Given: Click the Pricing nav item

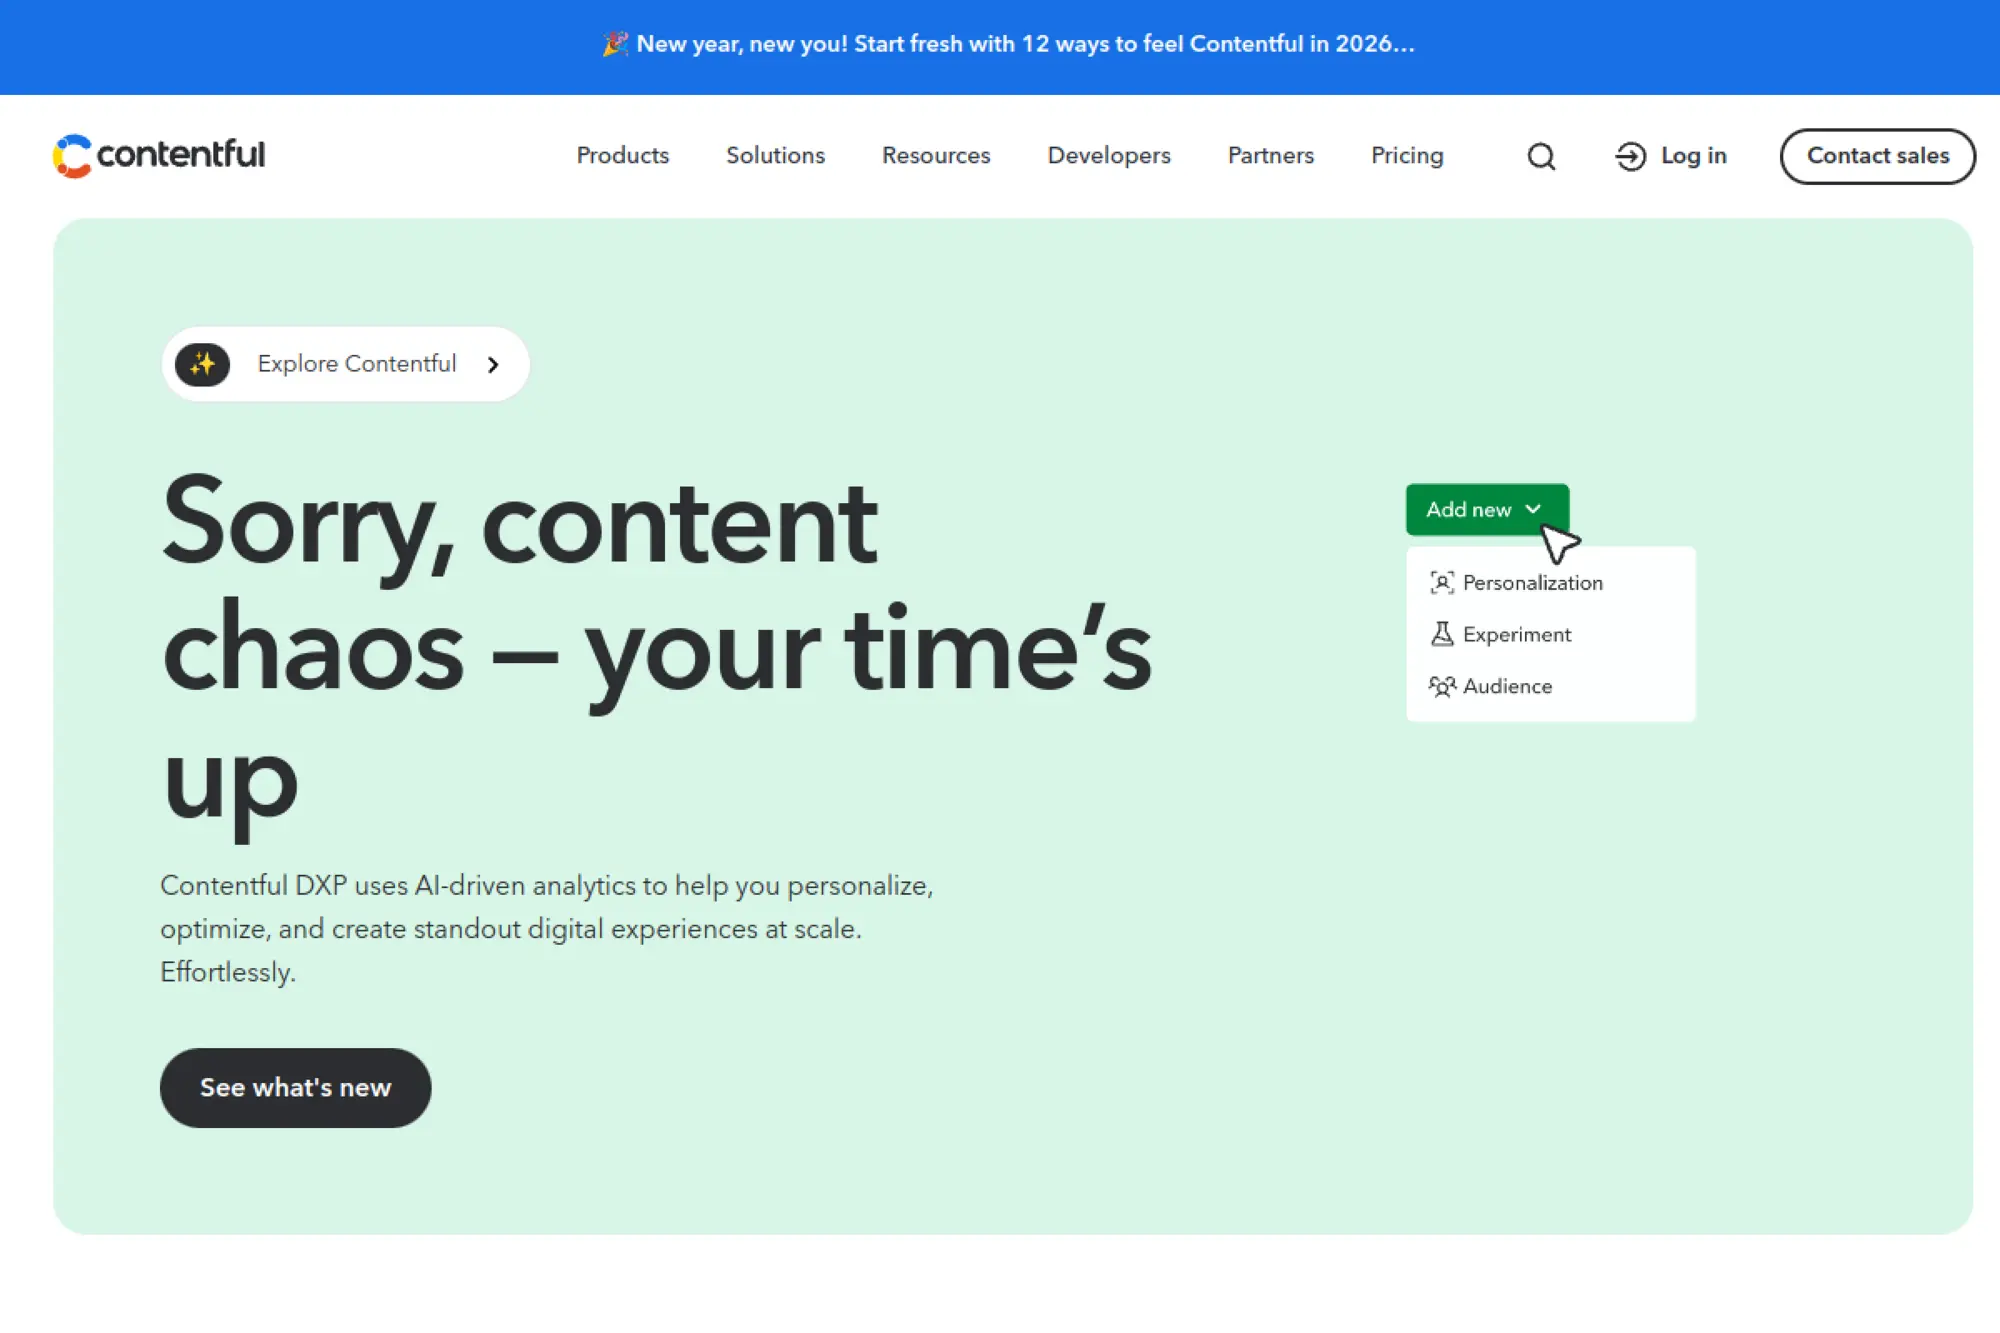Looking at the screenshot, I should 1407,156.
